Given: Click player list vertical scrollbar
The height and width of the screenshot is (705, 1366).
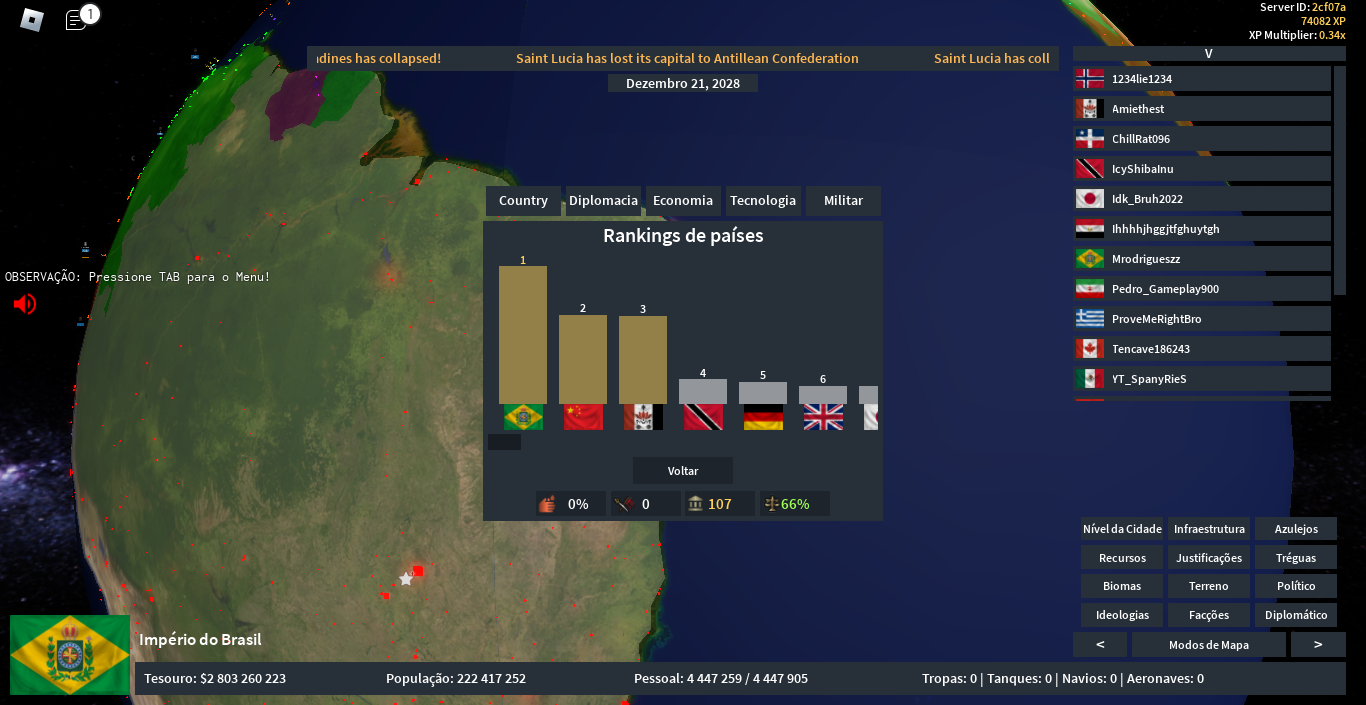Looking at the screenshot, I should (1340, 181).
